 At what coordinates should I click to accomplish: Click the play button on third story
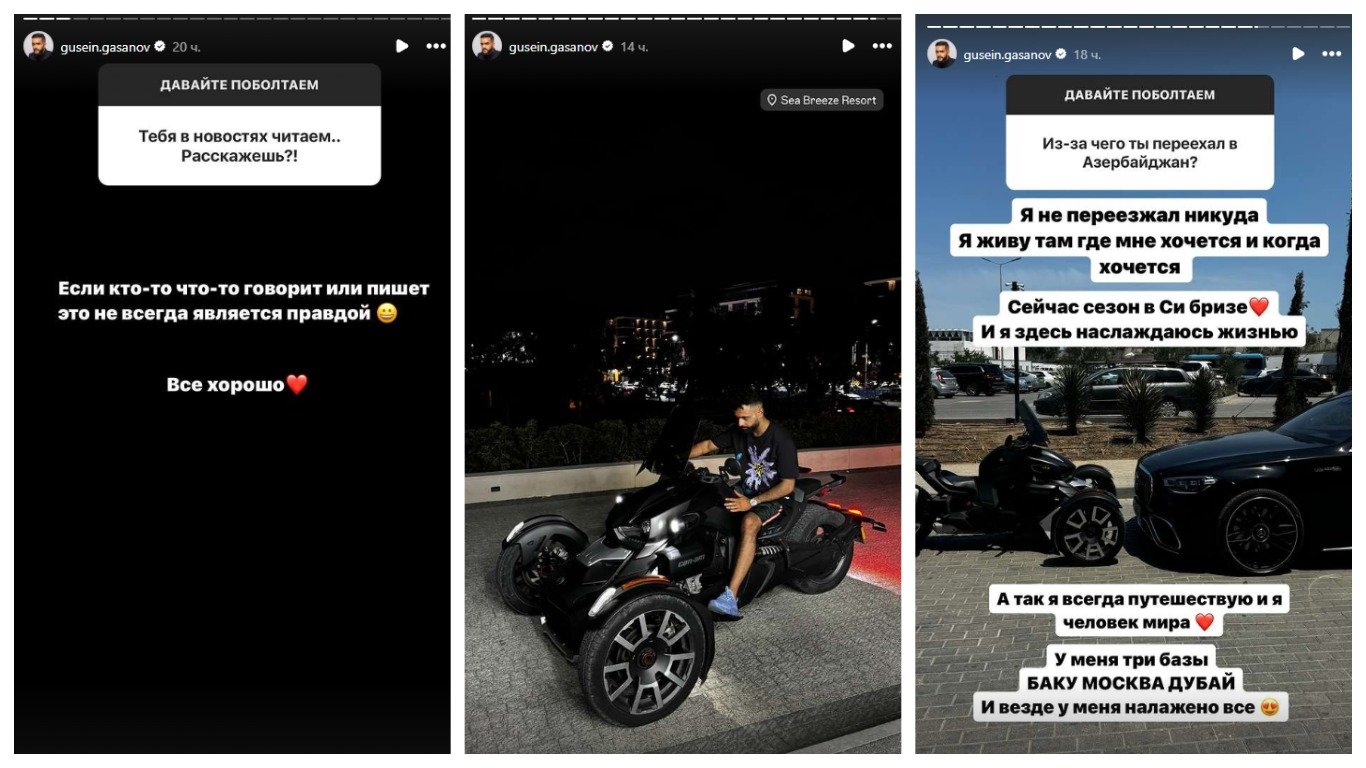coord(1297,54)
